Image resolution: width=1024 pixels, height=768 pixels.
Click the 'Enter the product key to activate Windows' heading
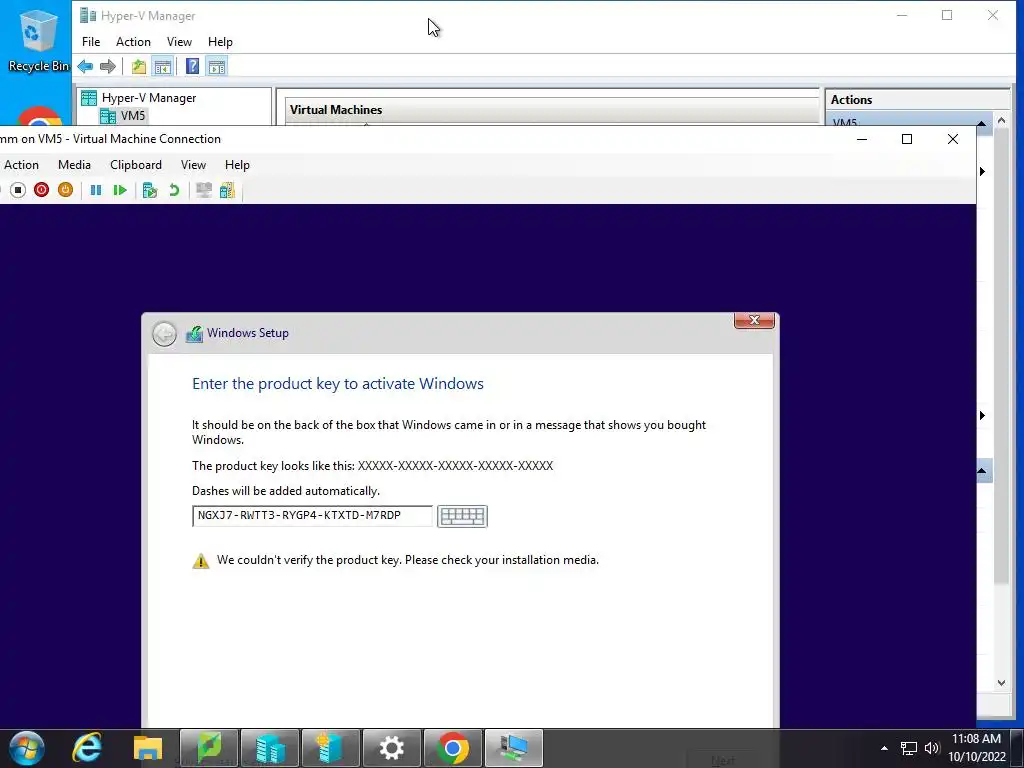pyautogui.click(x=338, y=383)
